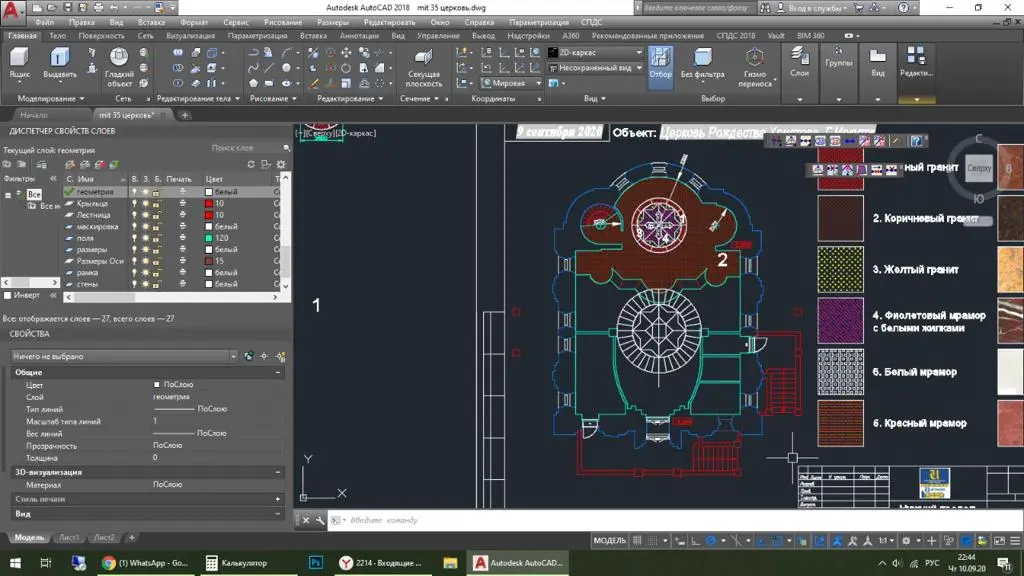Open the Слои panel in ribbon
The width and height of the screenshot is (1024, 576).
coord(800,58)
